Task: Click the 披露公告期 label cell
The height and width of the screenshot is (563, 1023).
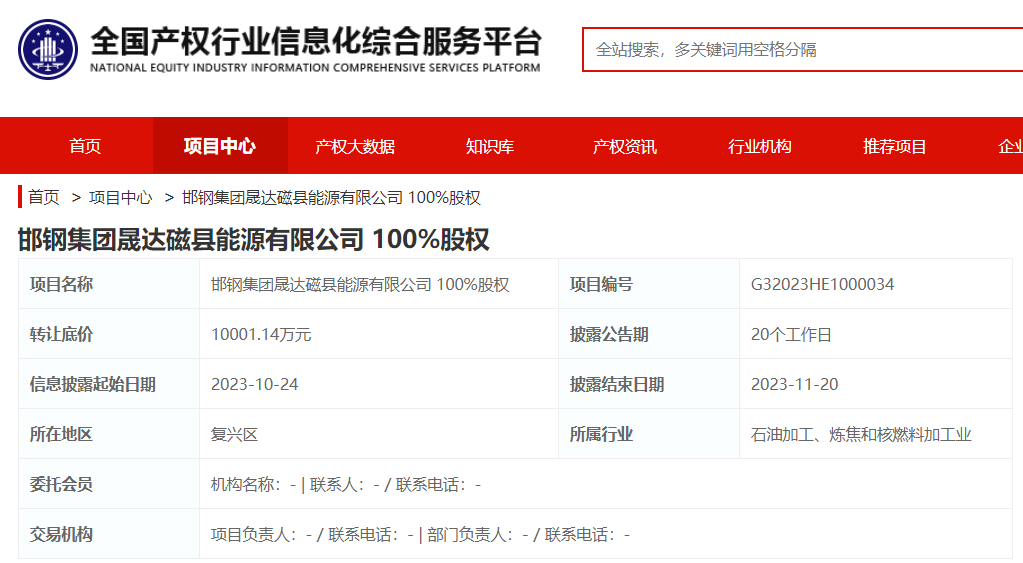Action: [x=649, y=334]
